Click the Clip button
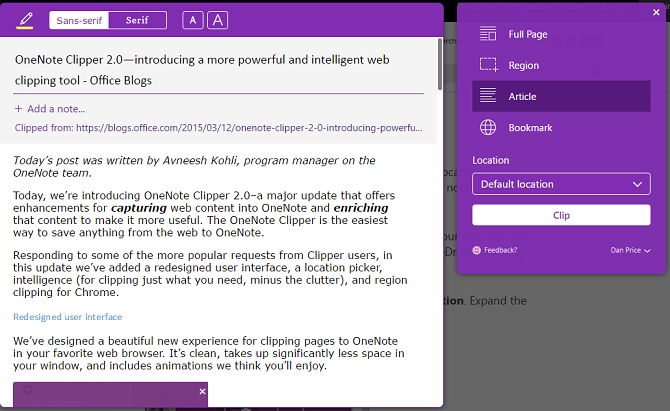This screenshot has height=411, width=670. 561,215
